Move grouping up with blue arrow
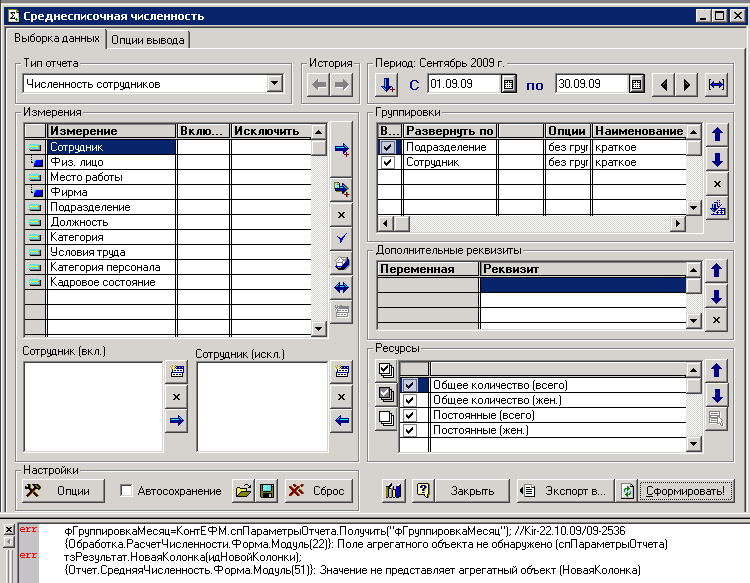This screenshot has height=583, width=750. pos(717,135)
